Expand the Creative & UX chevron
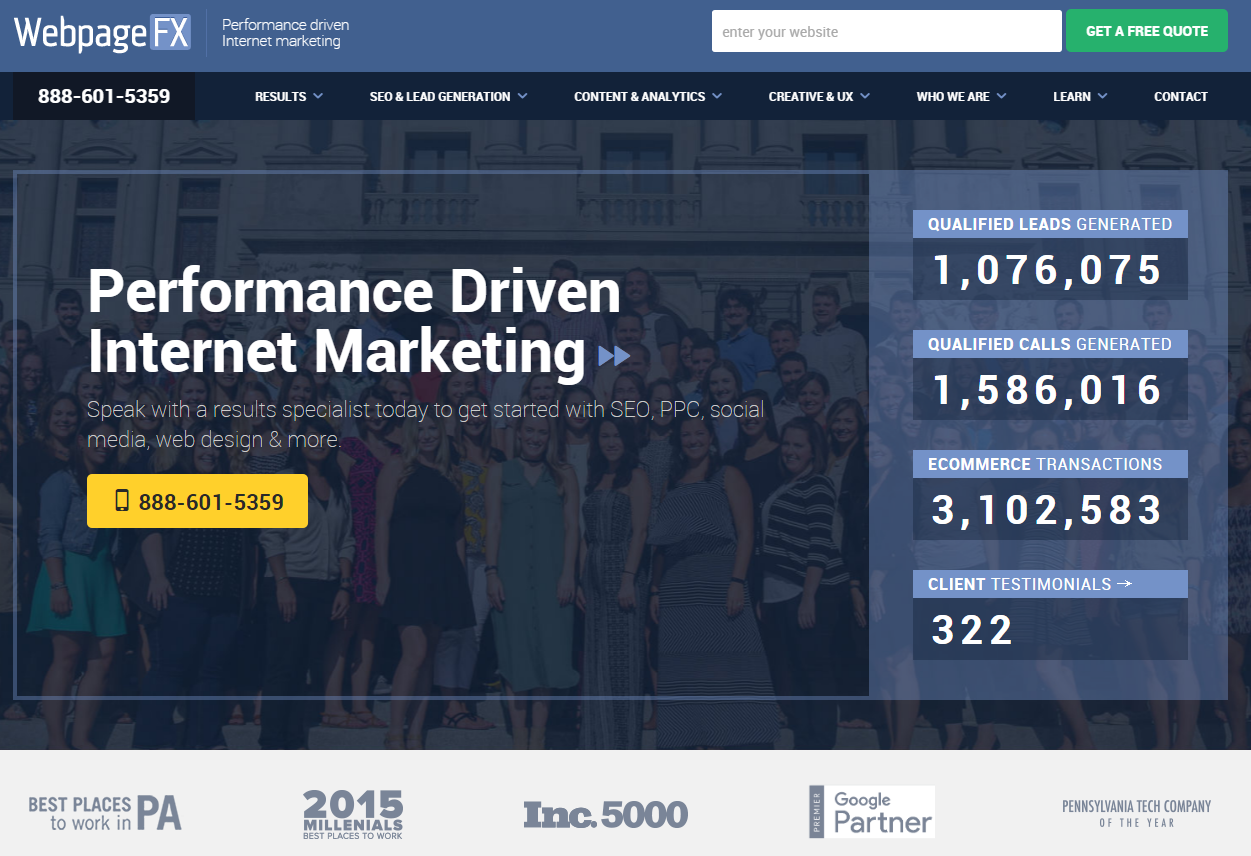The image size is (1251, 856). coord(865,96)
